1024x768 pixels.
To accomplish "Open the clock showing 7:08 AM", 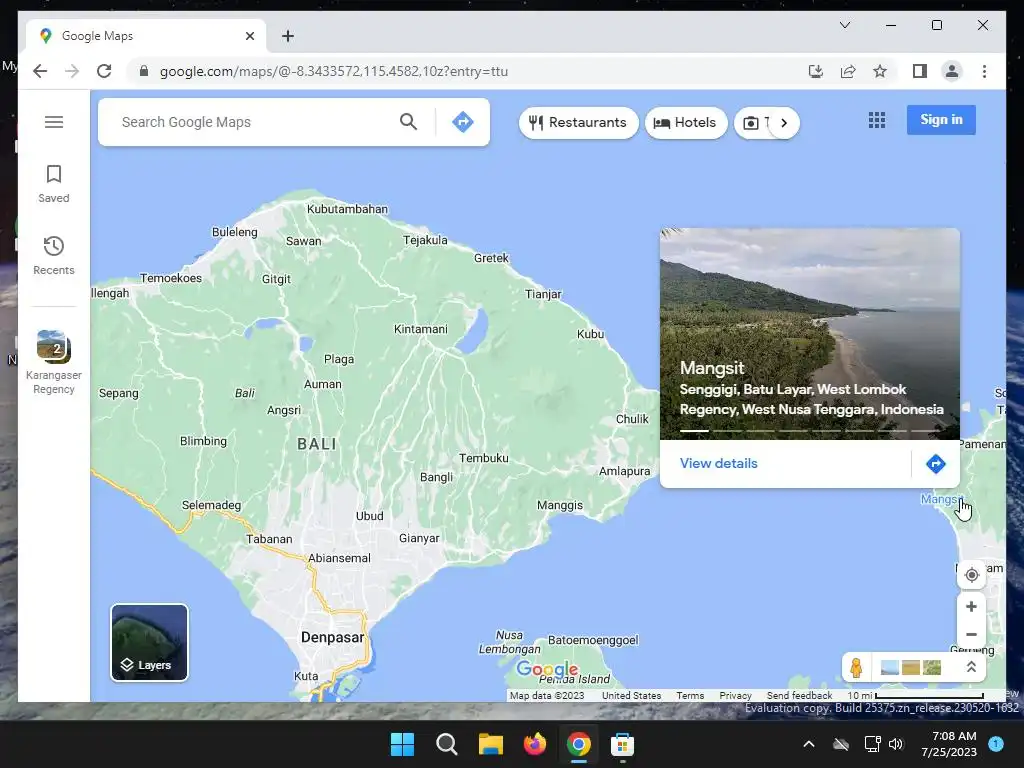I will pos(949,744).
